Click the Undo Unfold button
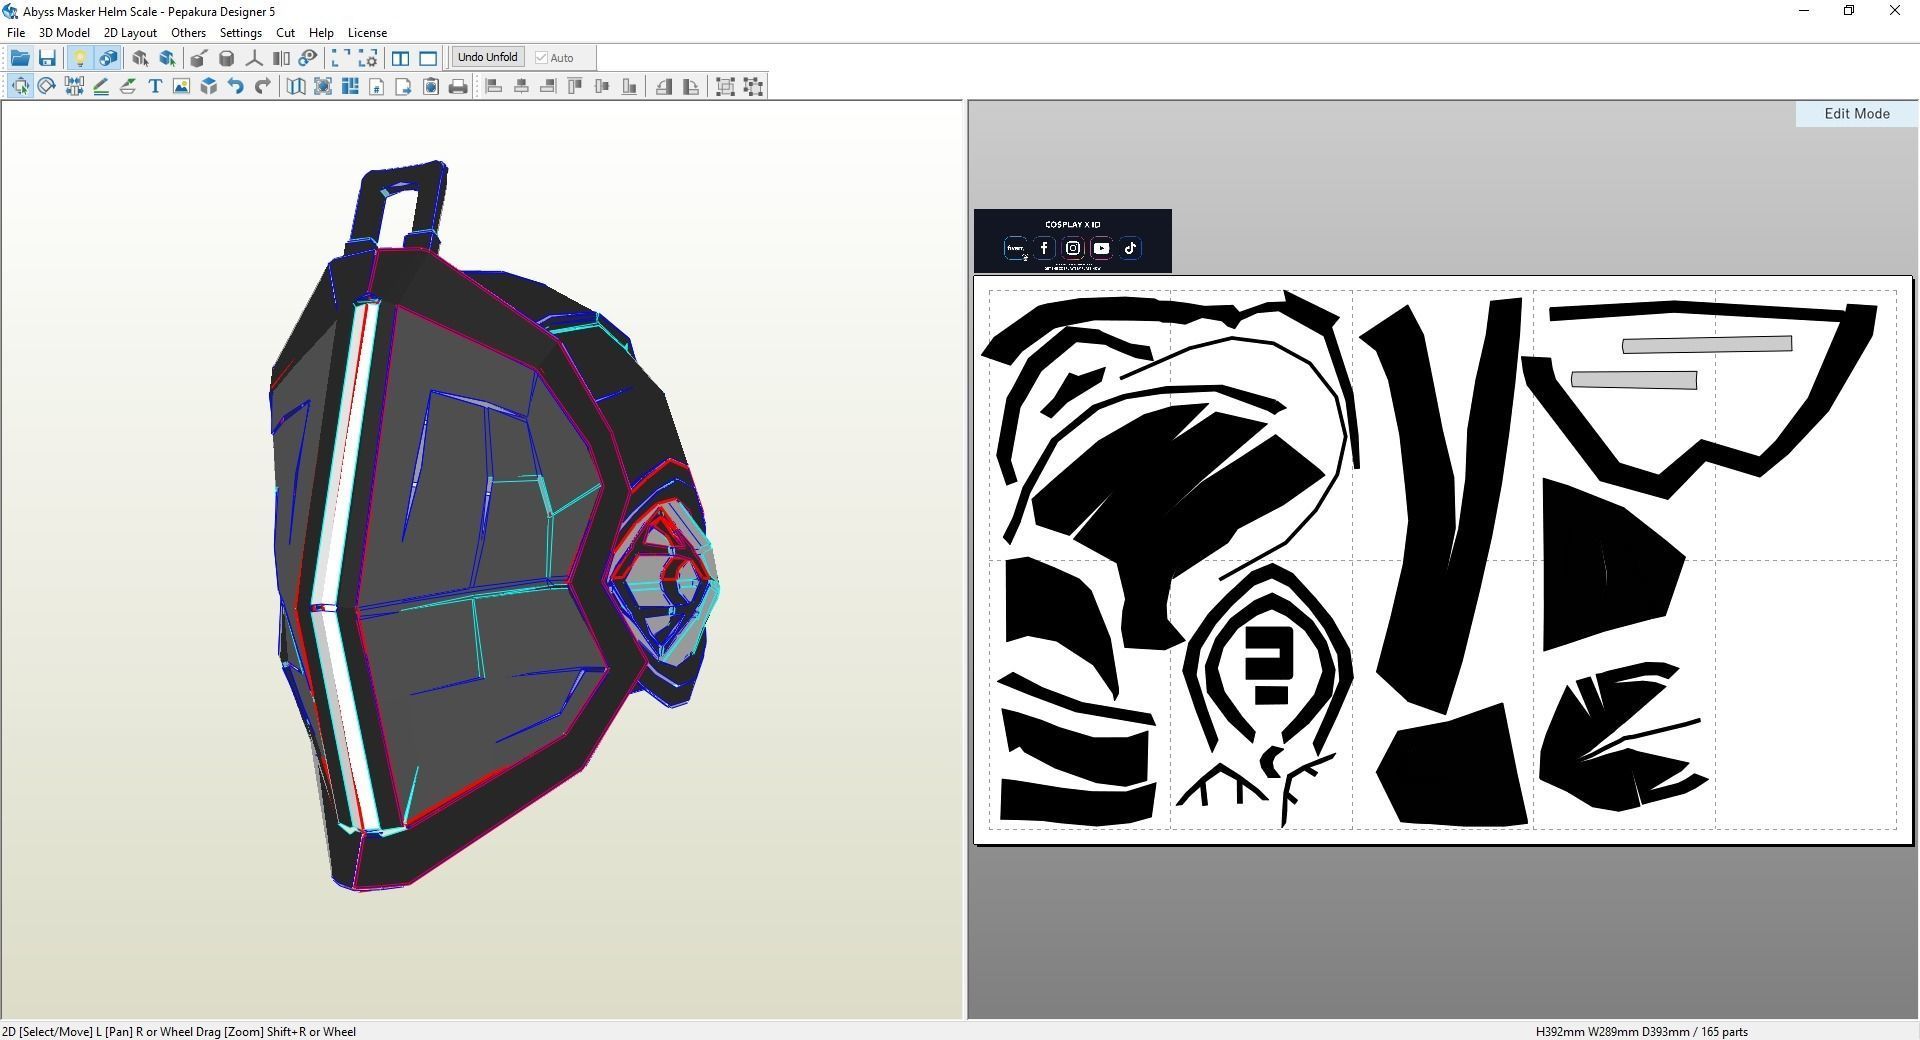Screen dimensions: 1920x1040 487,57
